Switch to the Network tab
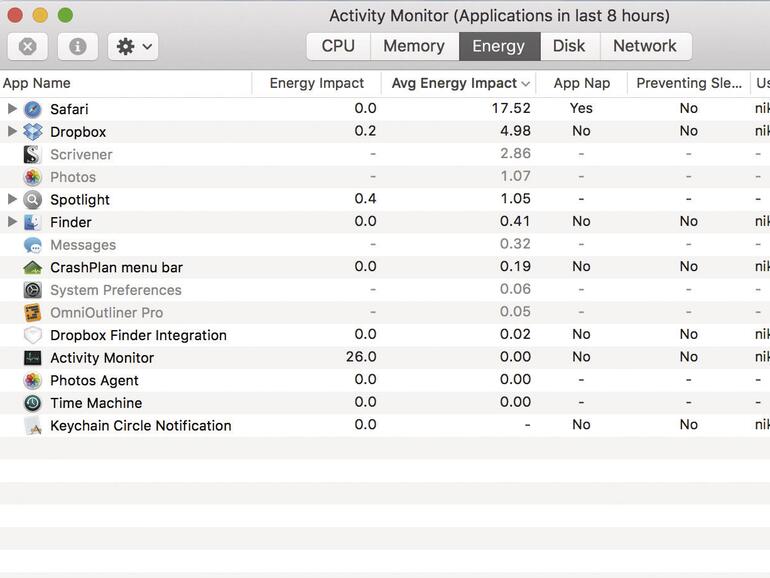Viewport: 770px width, 578px height. (646, 46)
